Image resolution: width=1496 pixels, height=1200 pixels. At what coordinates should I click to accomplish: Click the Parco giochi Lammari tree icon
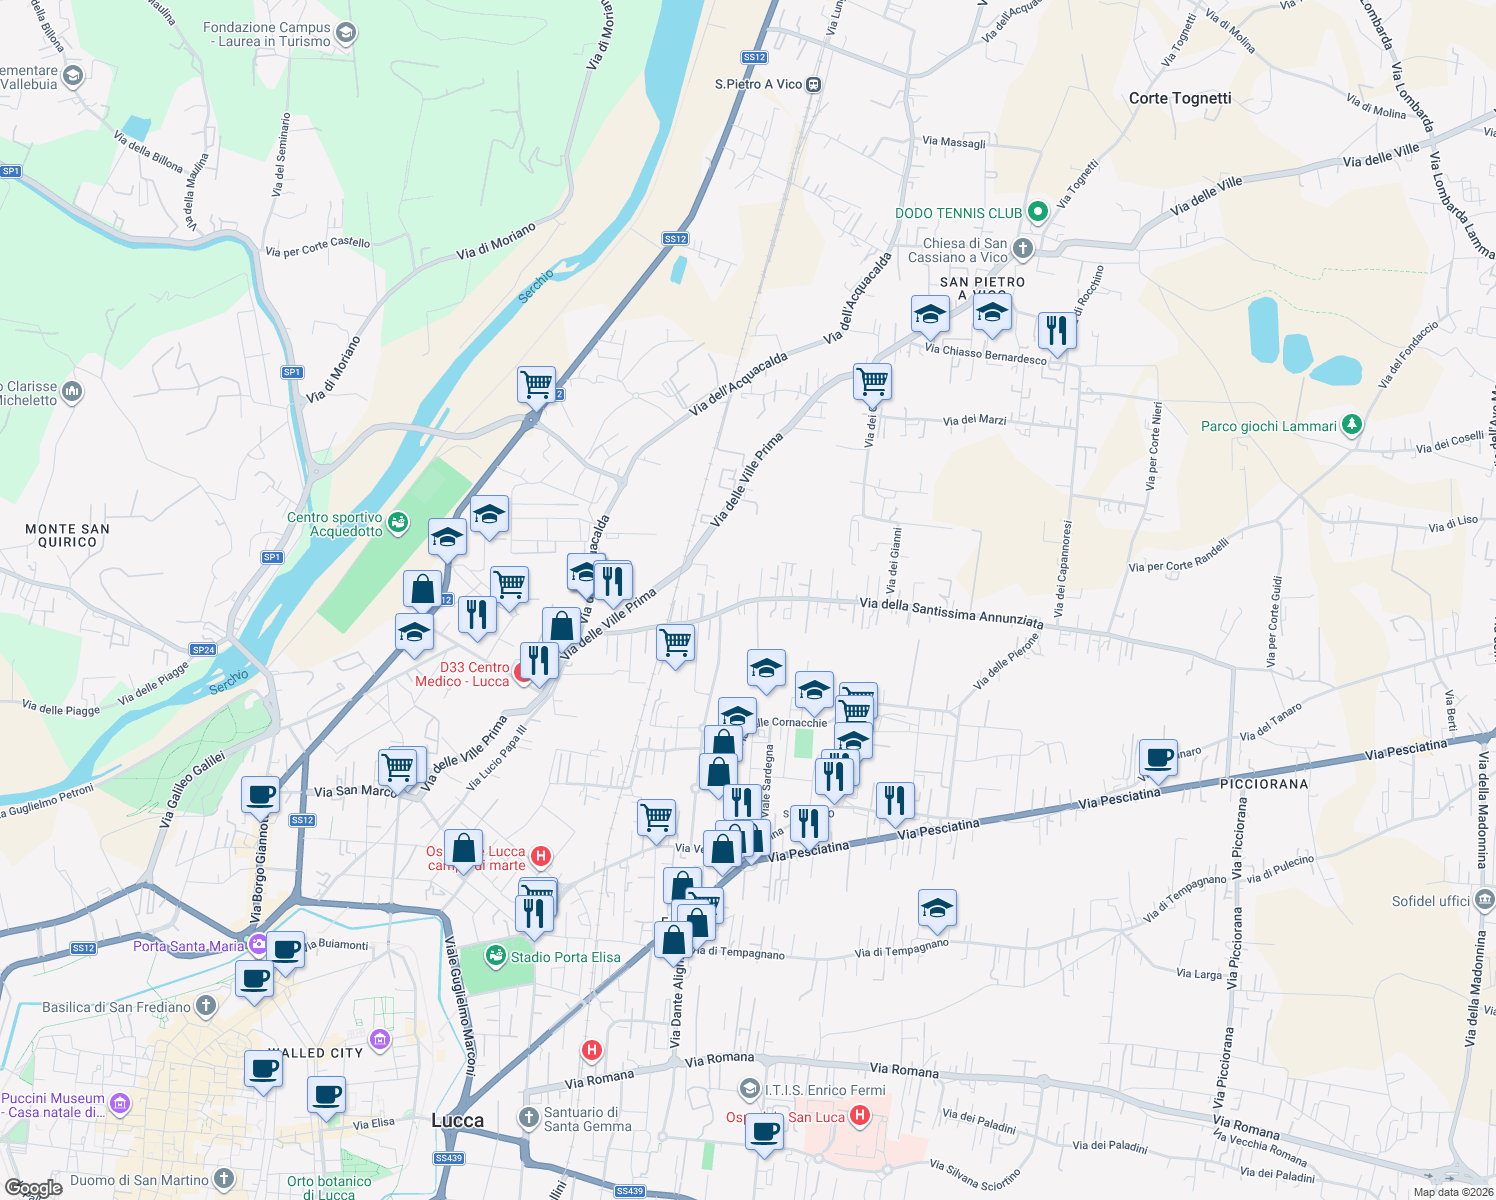[x=1353, y=424]
